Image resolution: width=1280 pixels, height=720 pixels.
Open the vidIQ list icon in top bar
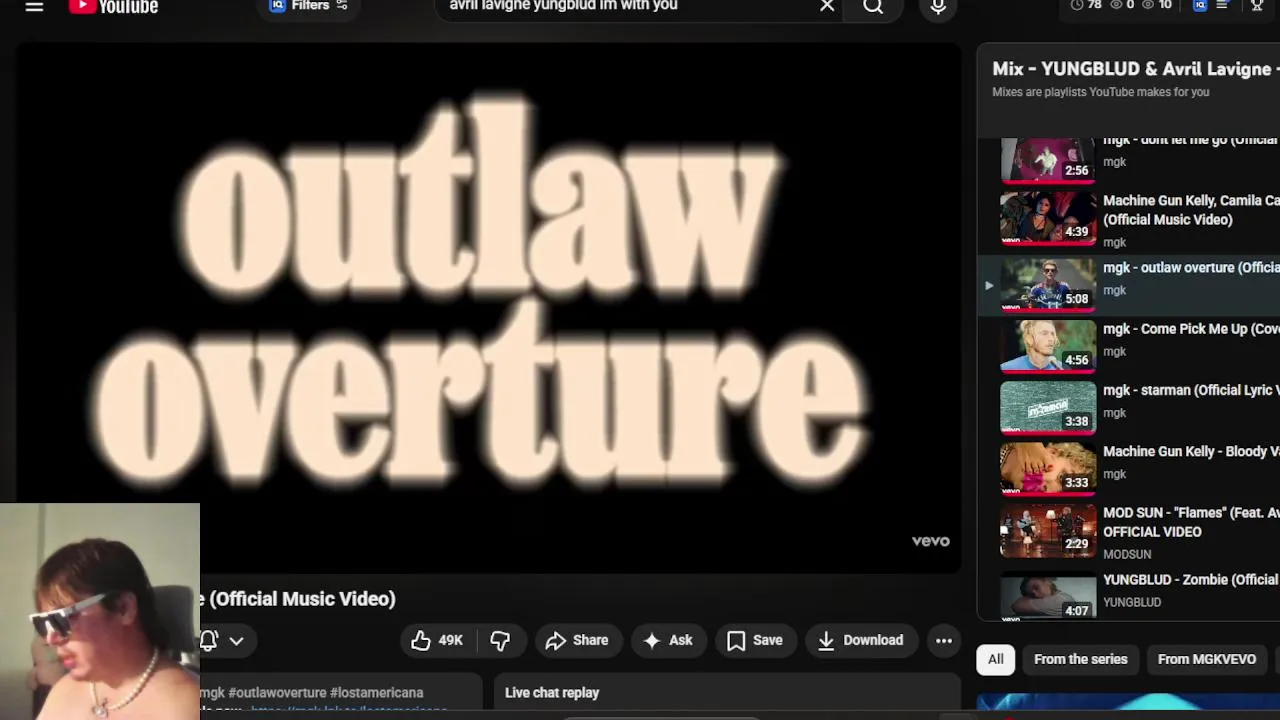pos(1221,6)
